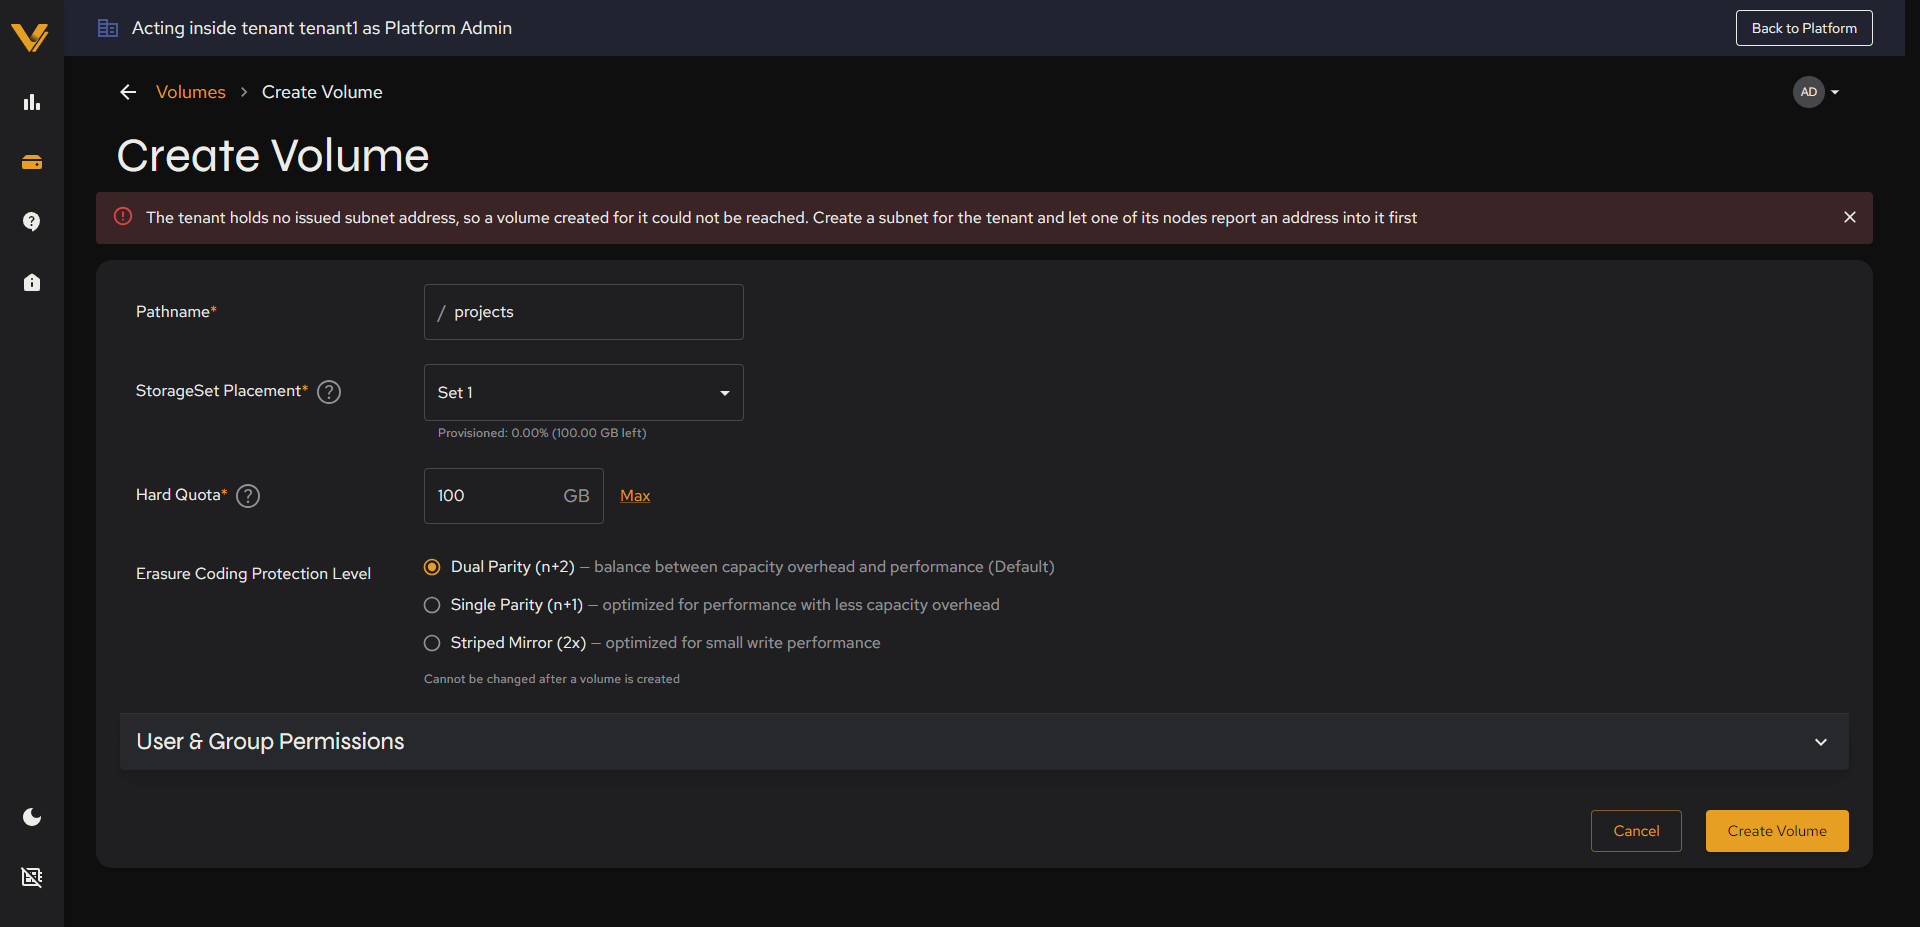The height and width of the screenshot is (927, 1920).
Task: Open the help question mark sidebar icon
Action: (32, 221)
